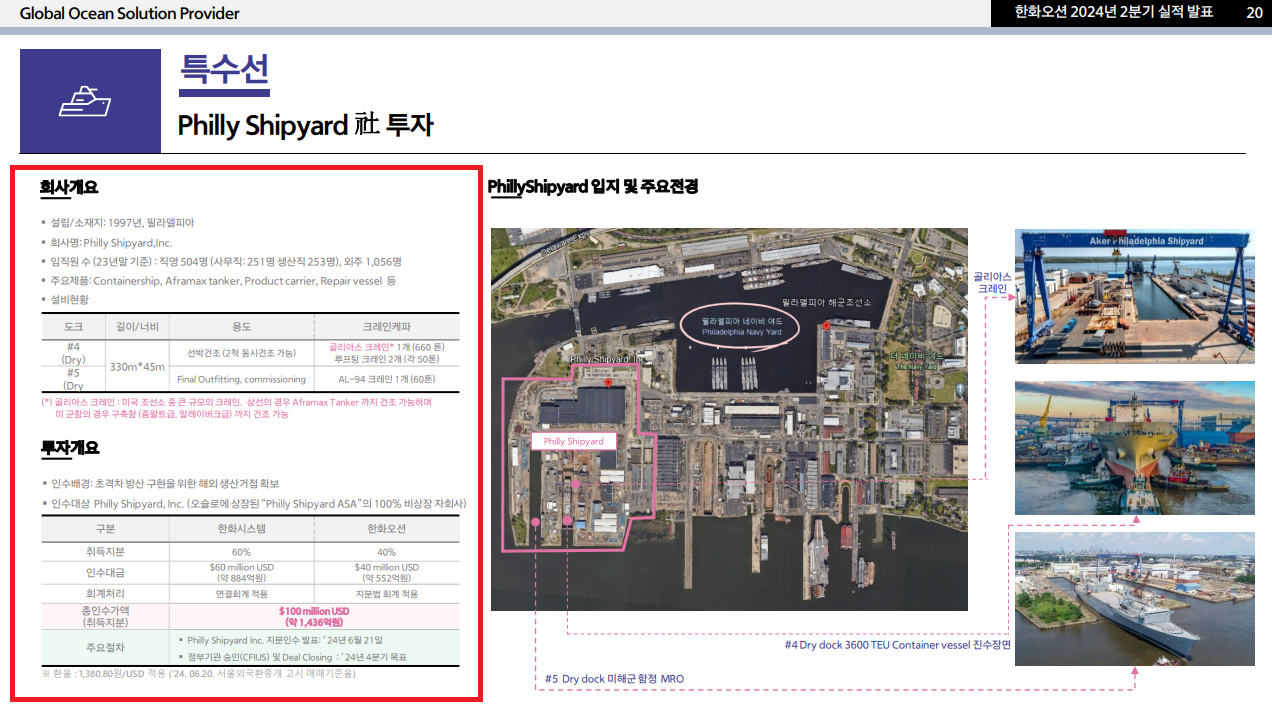This screenshot has height=708, width=1272.
Task: Click the $100 million USD total value
Action: 314,611
